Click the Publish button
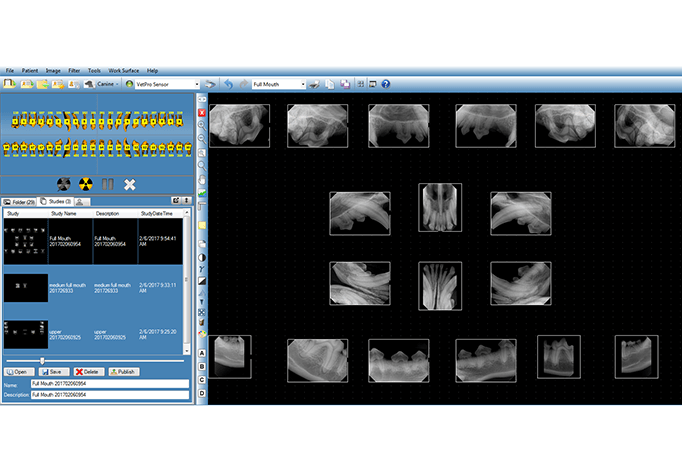 pyautogui.click(x=124, y=372)
